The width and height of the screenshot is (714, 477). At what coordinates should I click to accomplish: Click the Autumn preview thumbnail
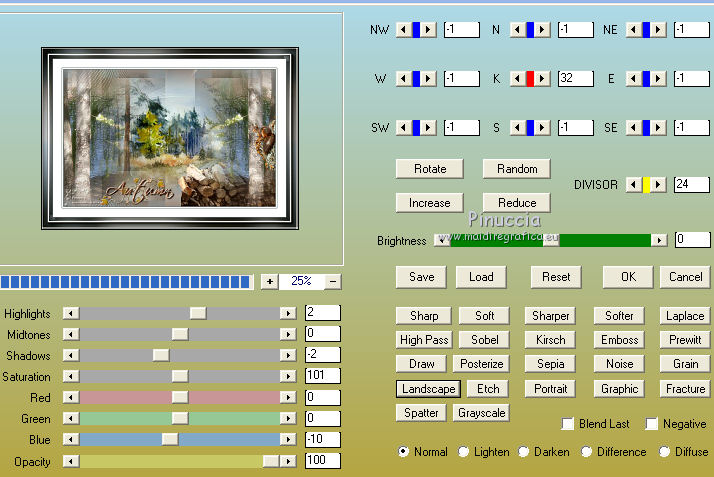(x=170, y=138)
